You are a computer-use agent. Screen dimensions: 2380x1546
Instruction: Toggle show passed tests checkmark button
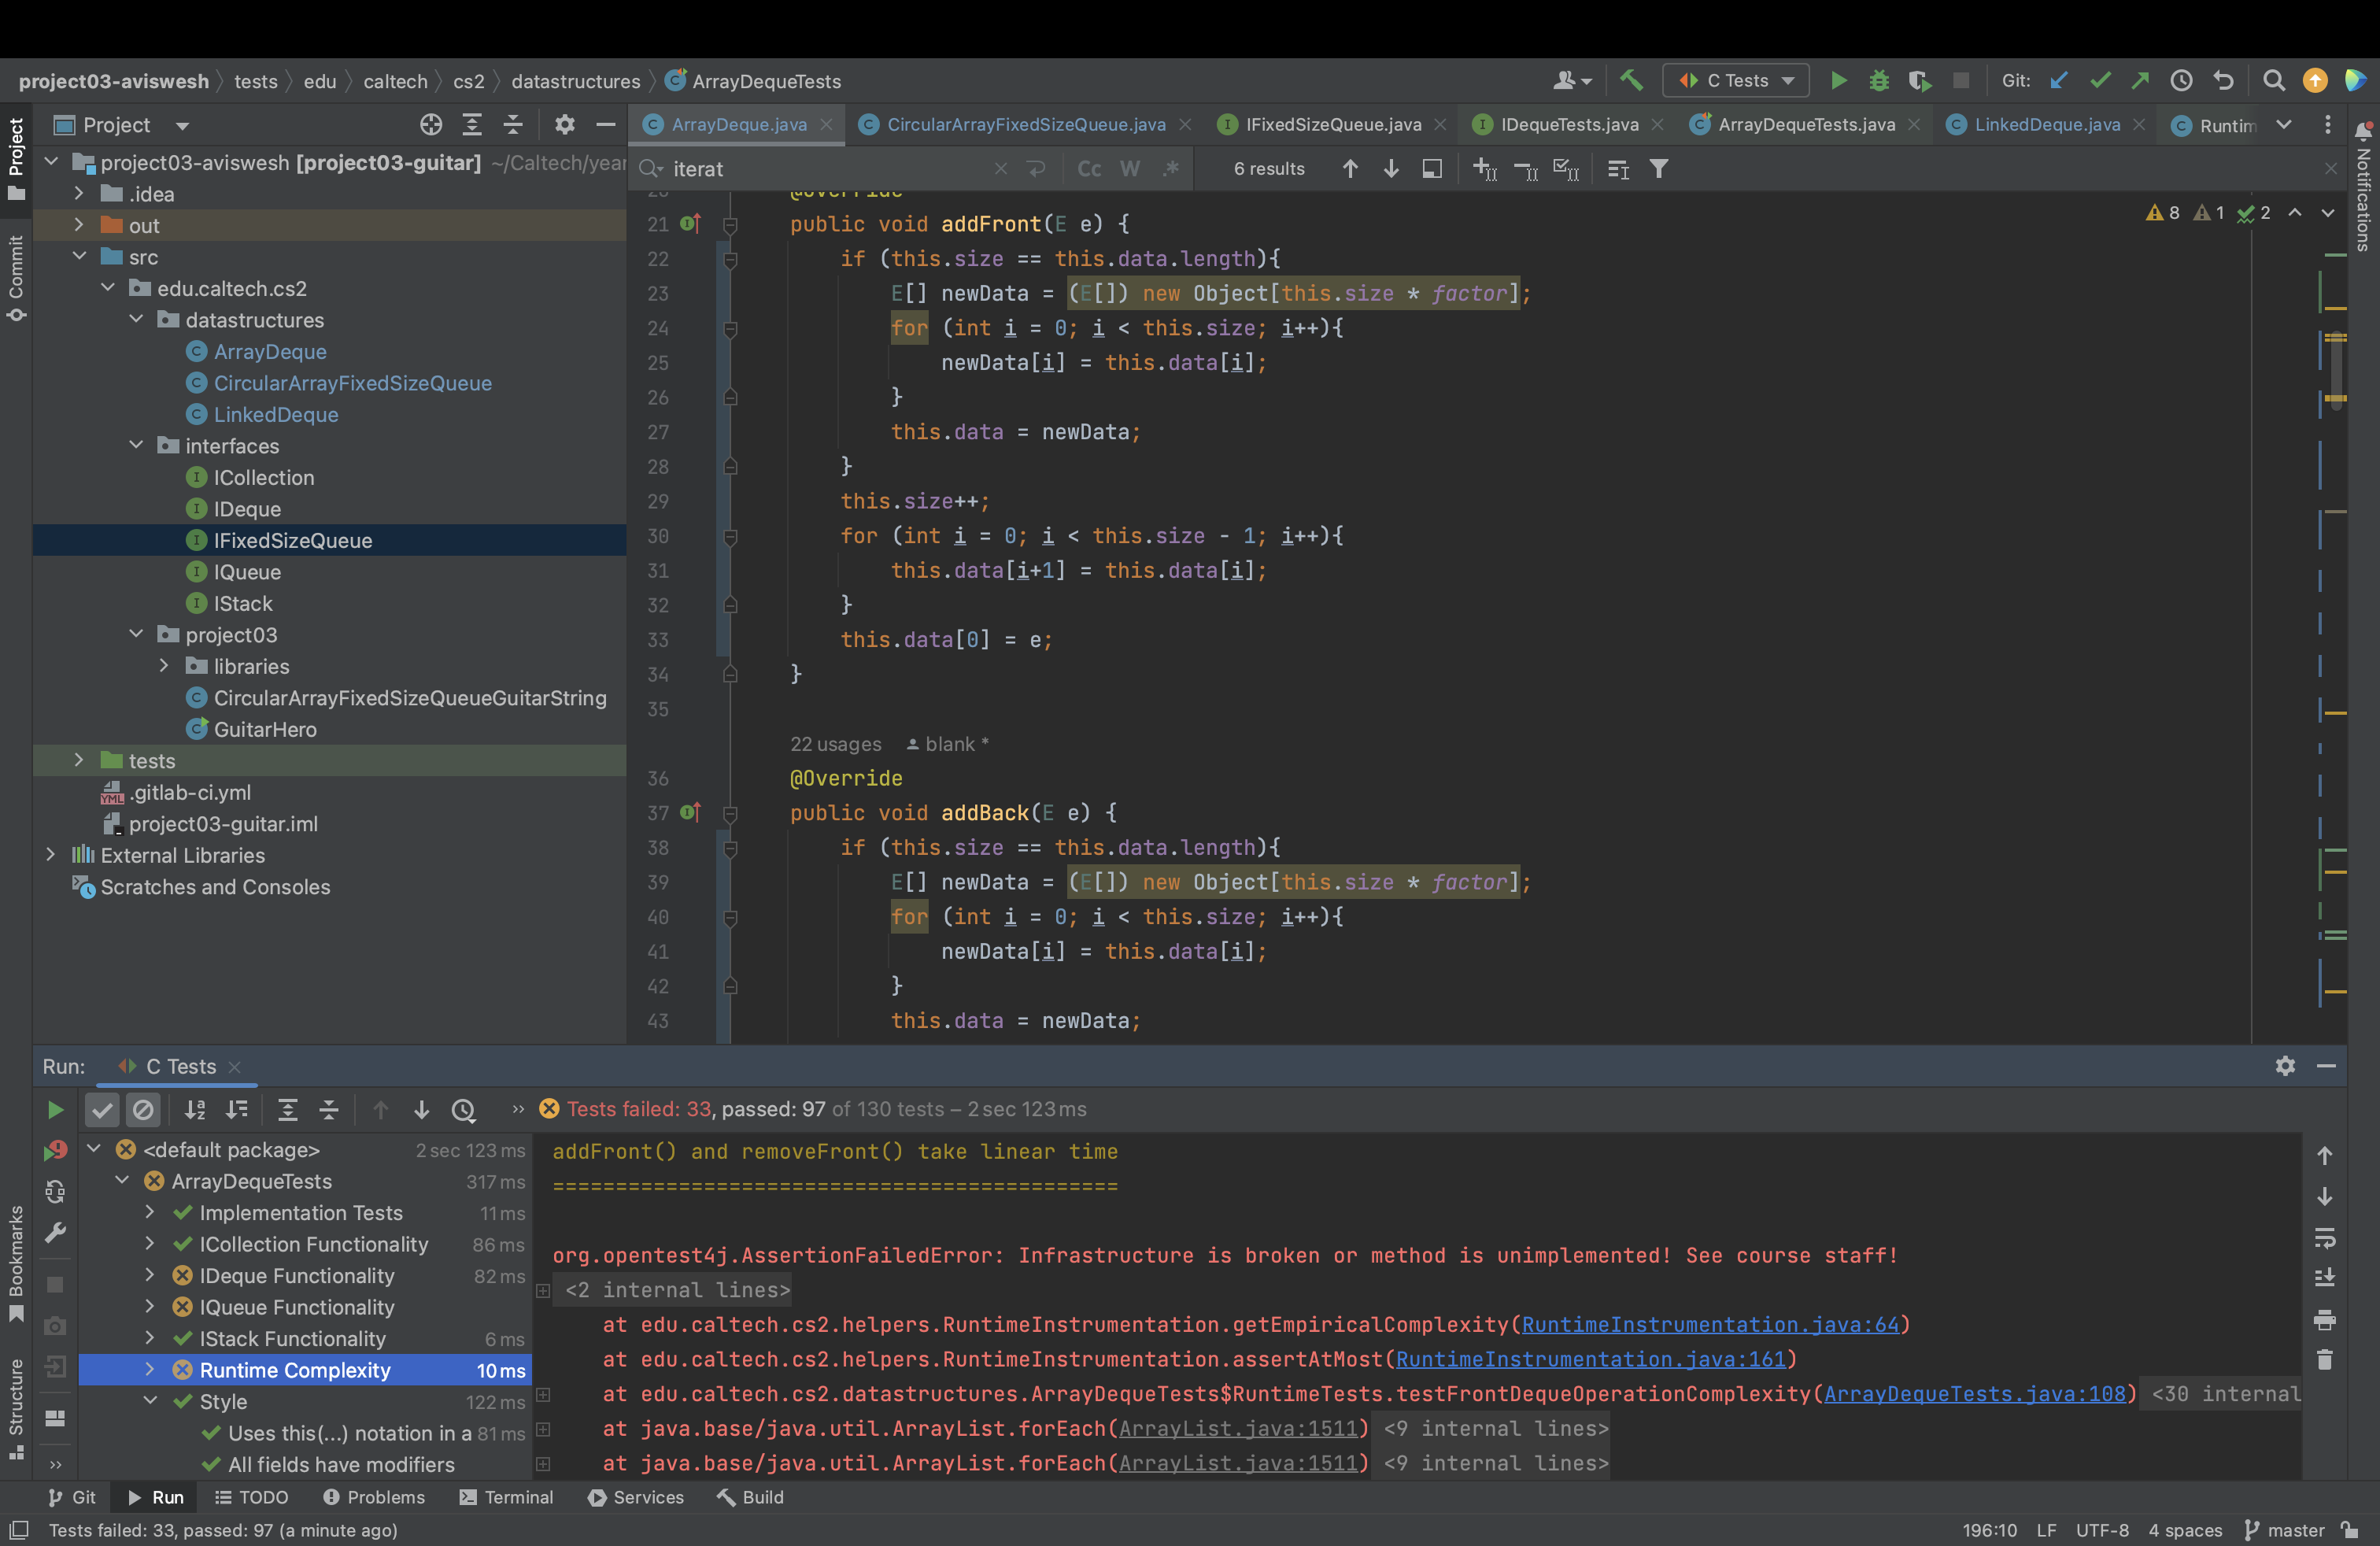[x=102, y=1109]
